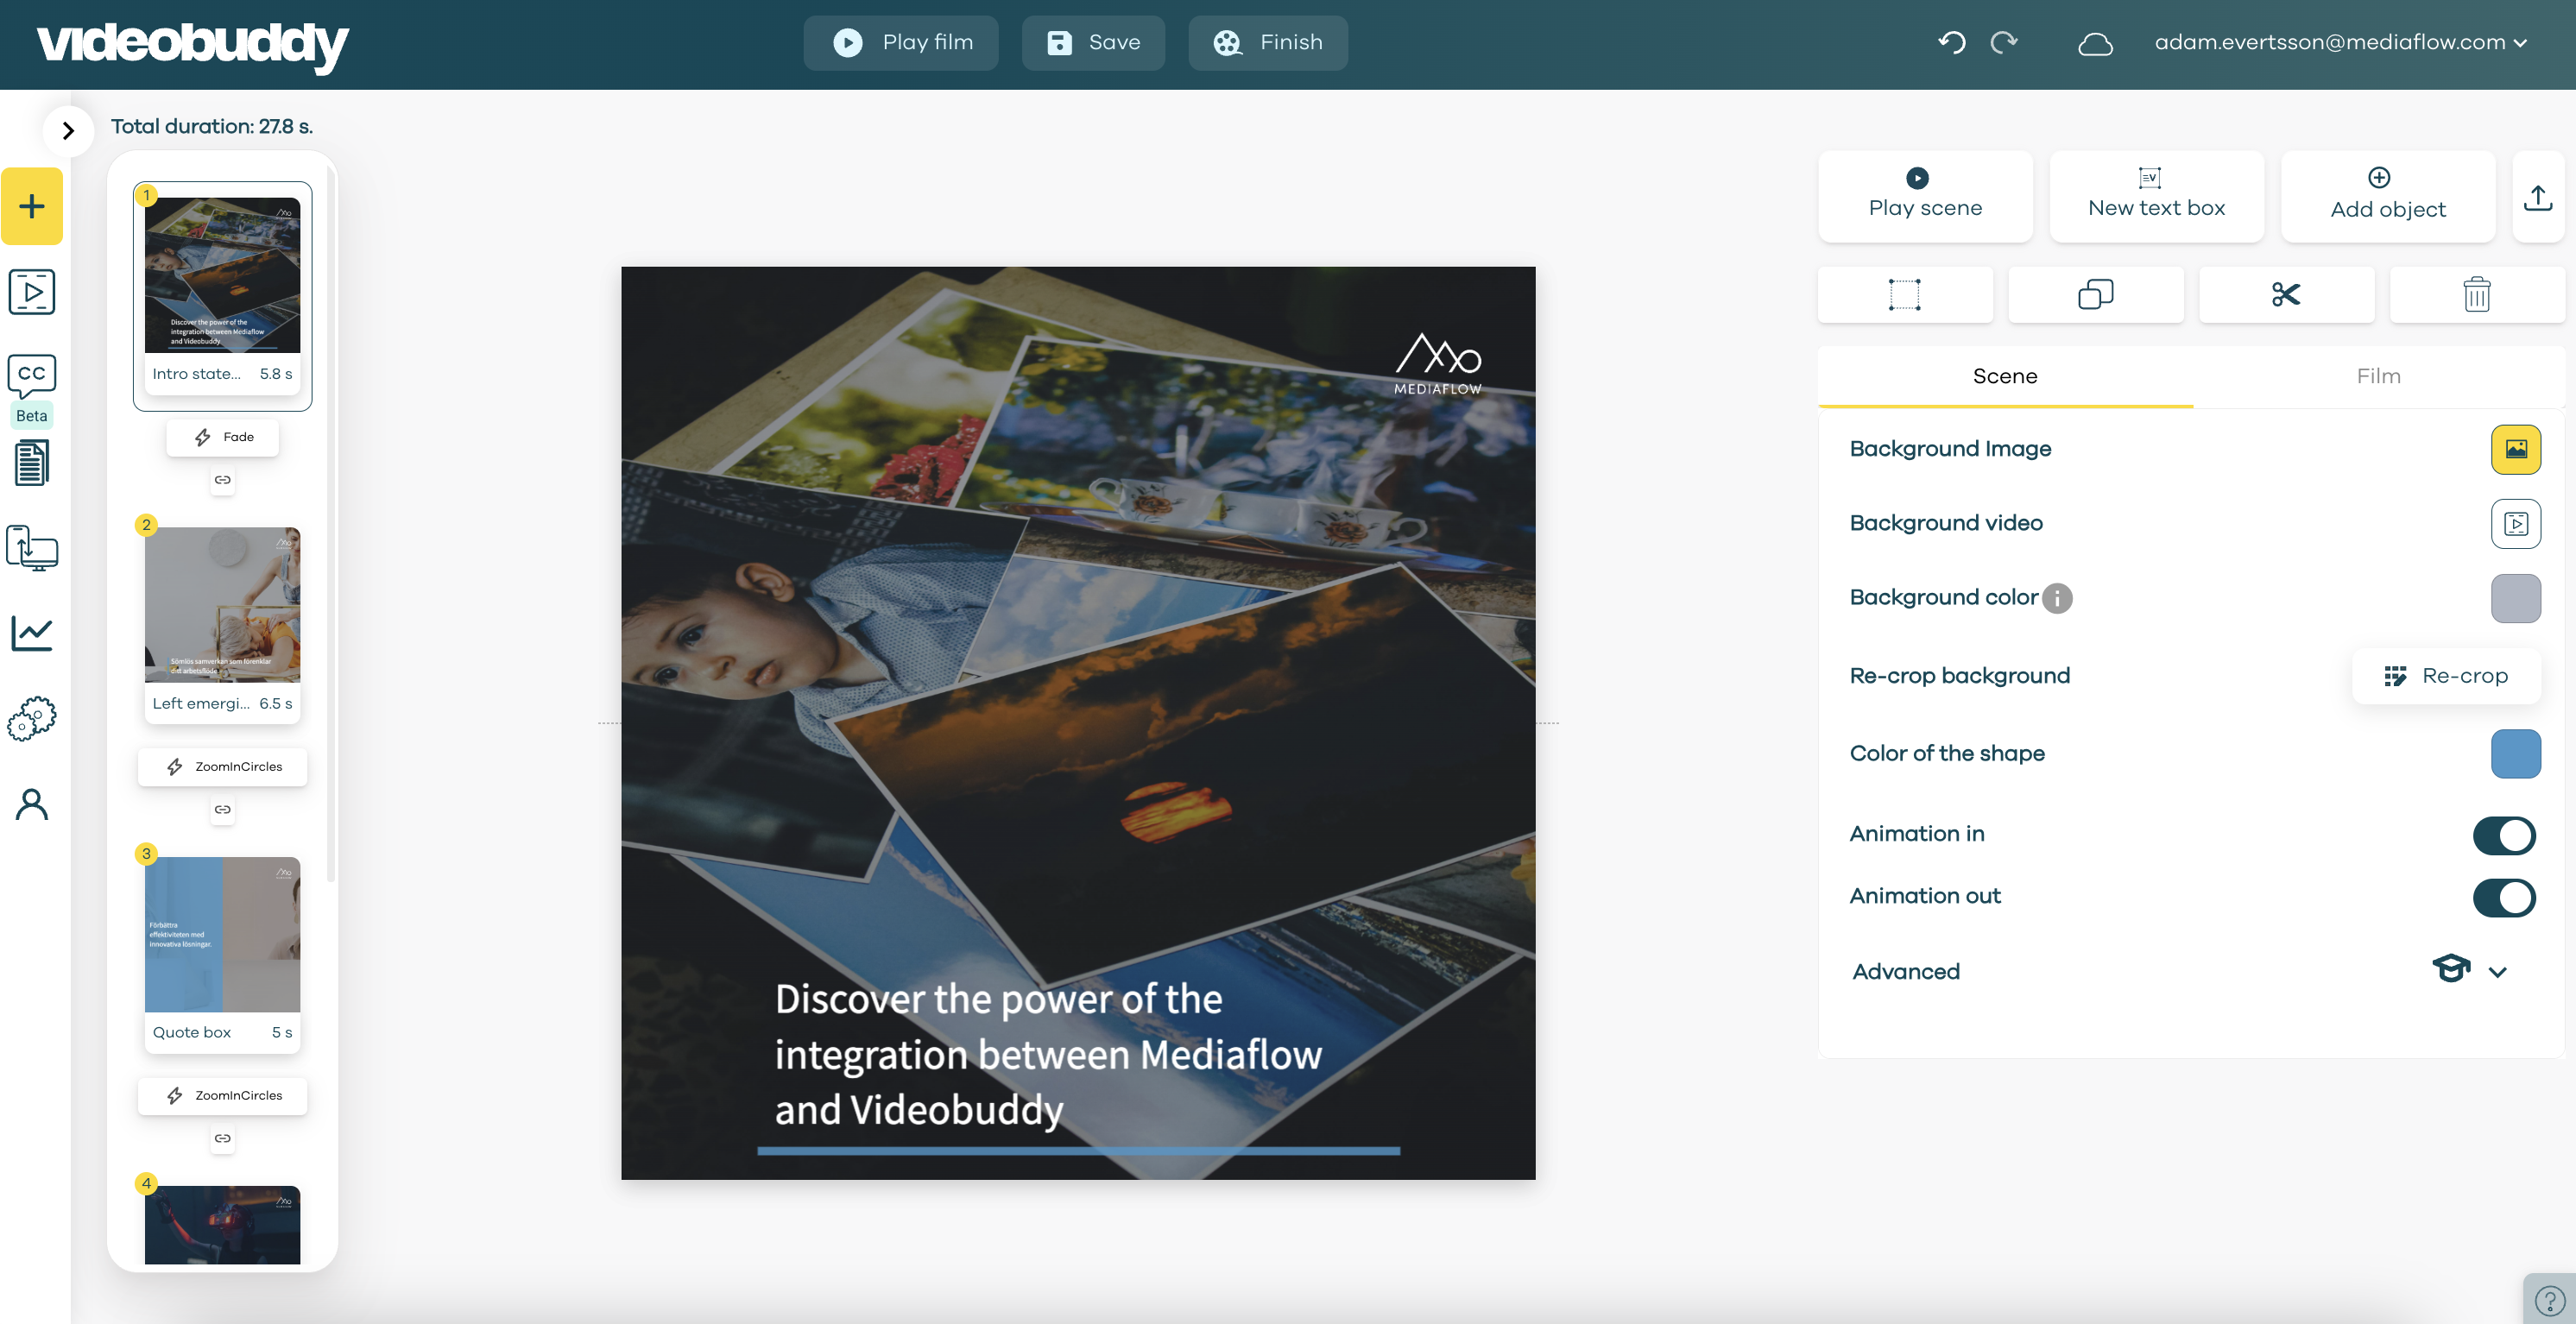Screen dimensions: 2576x1324
Task: Open the account email dropdown
Action: [2340, 42]
